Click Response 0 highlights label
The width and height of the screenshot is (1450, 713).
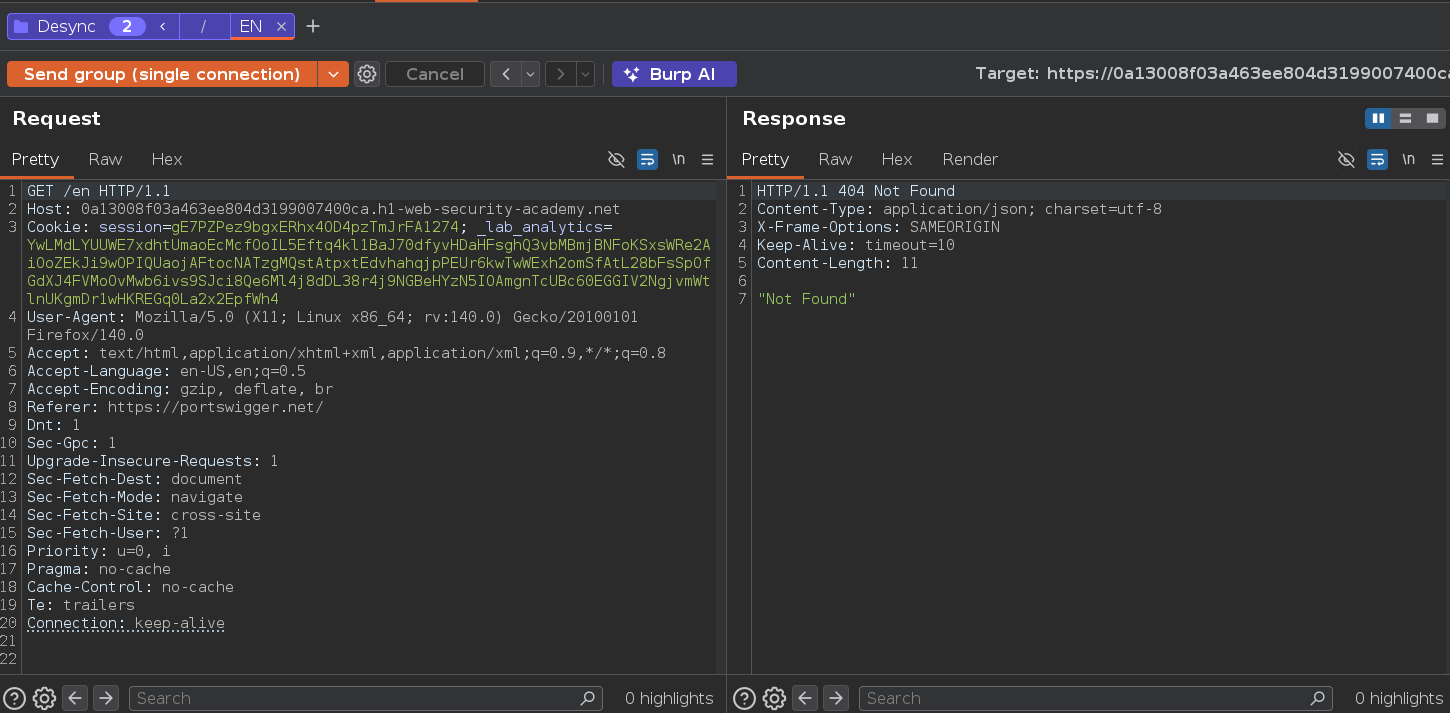1399,698
